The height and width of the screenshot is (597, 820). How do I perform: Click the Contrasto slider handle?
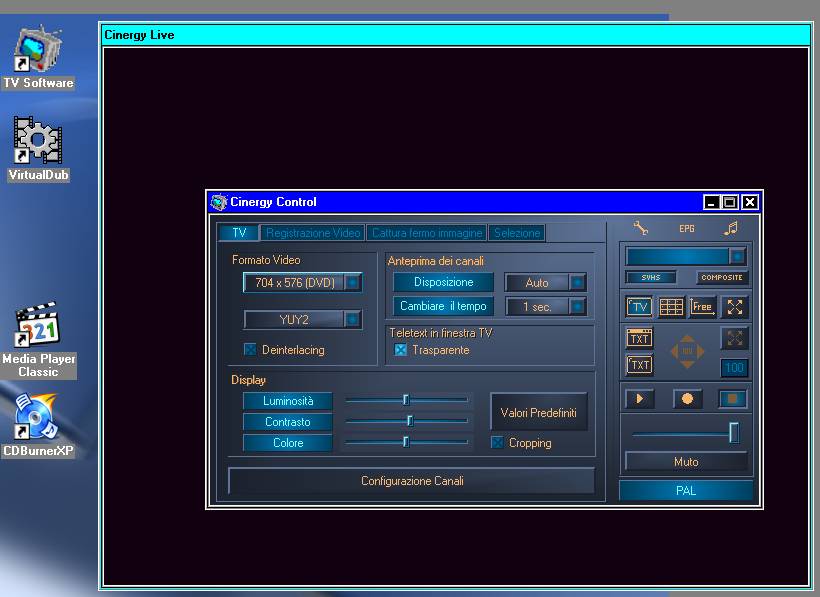coord(409,421)
